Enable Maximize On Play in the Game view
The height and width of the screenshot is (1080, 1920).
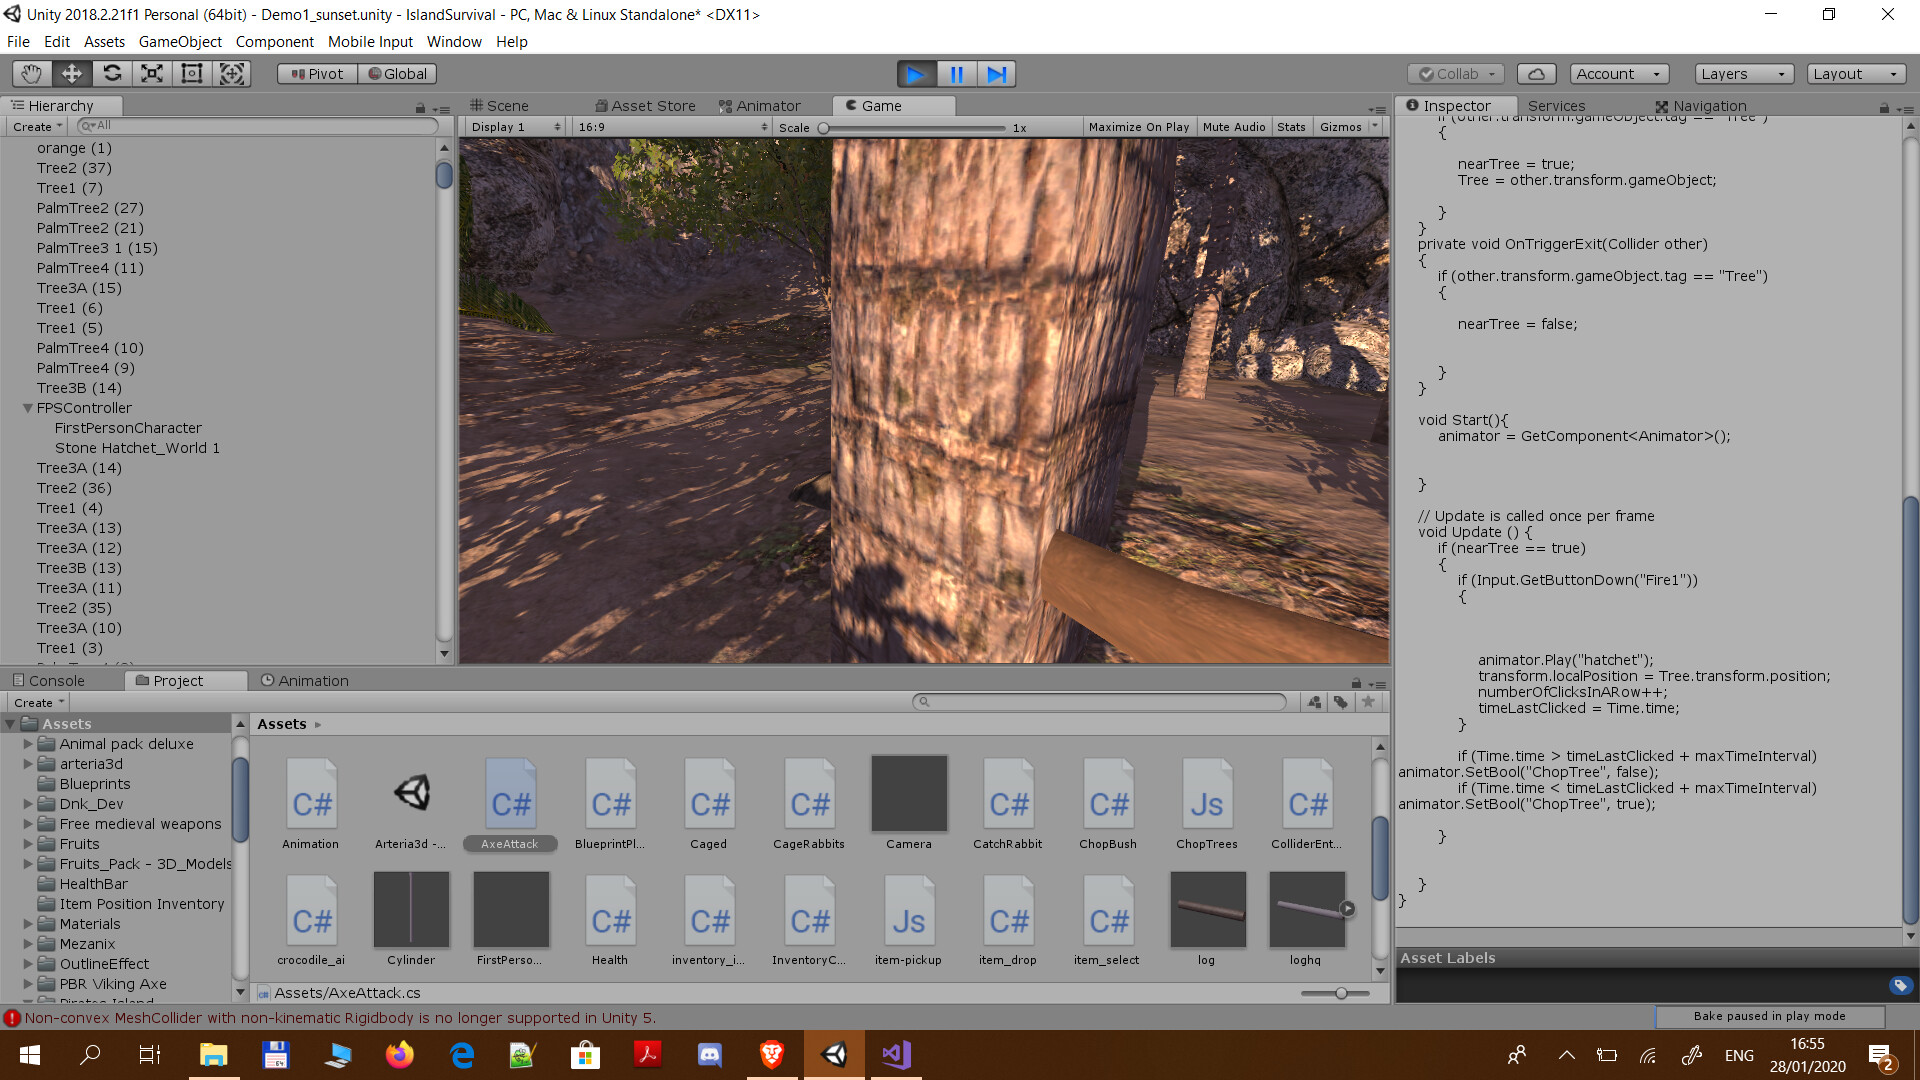(x=1139, y=126)
